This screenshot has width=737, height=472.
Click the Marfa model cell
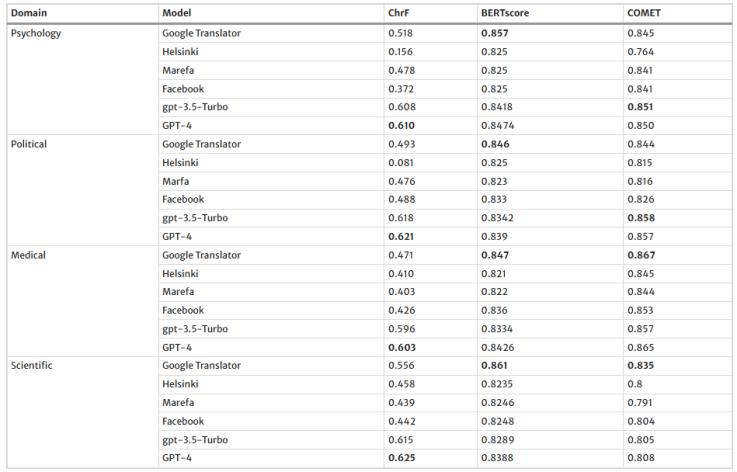(175, 181)
